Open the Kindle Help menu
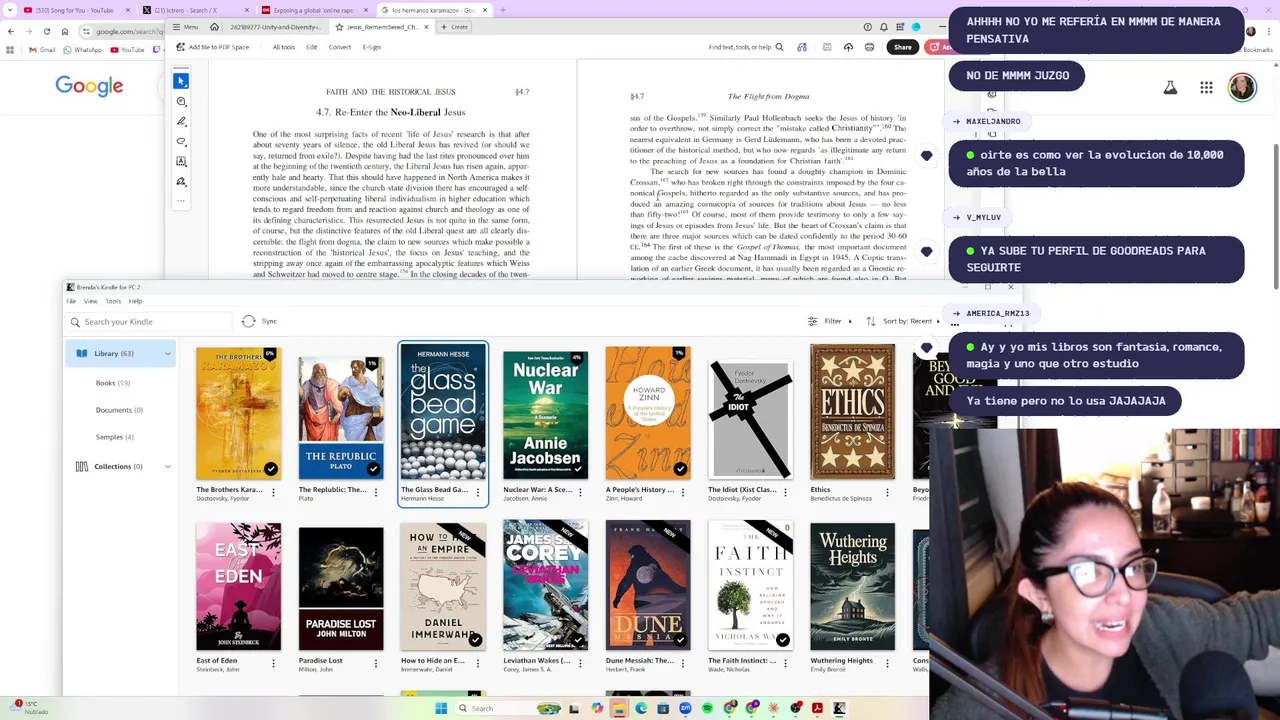This screenshot has width=1280, height=720. pos(135,301)
